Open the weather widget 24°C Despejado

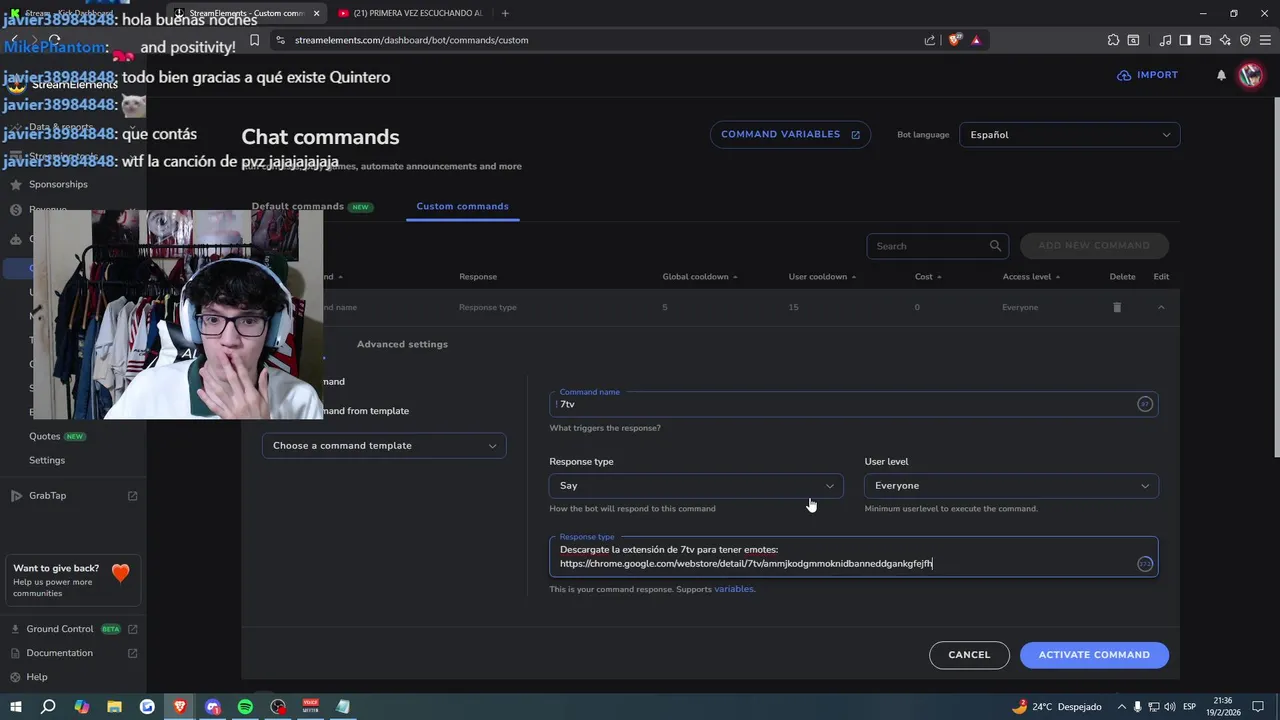1056,707
